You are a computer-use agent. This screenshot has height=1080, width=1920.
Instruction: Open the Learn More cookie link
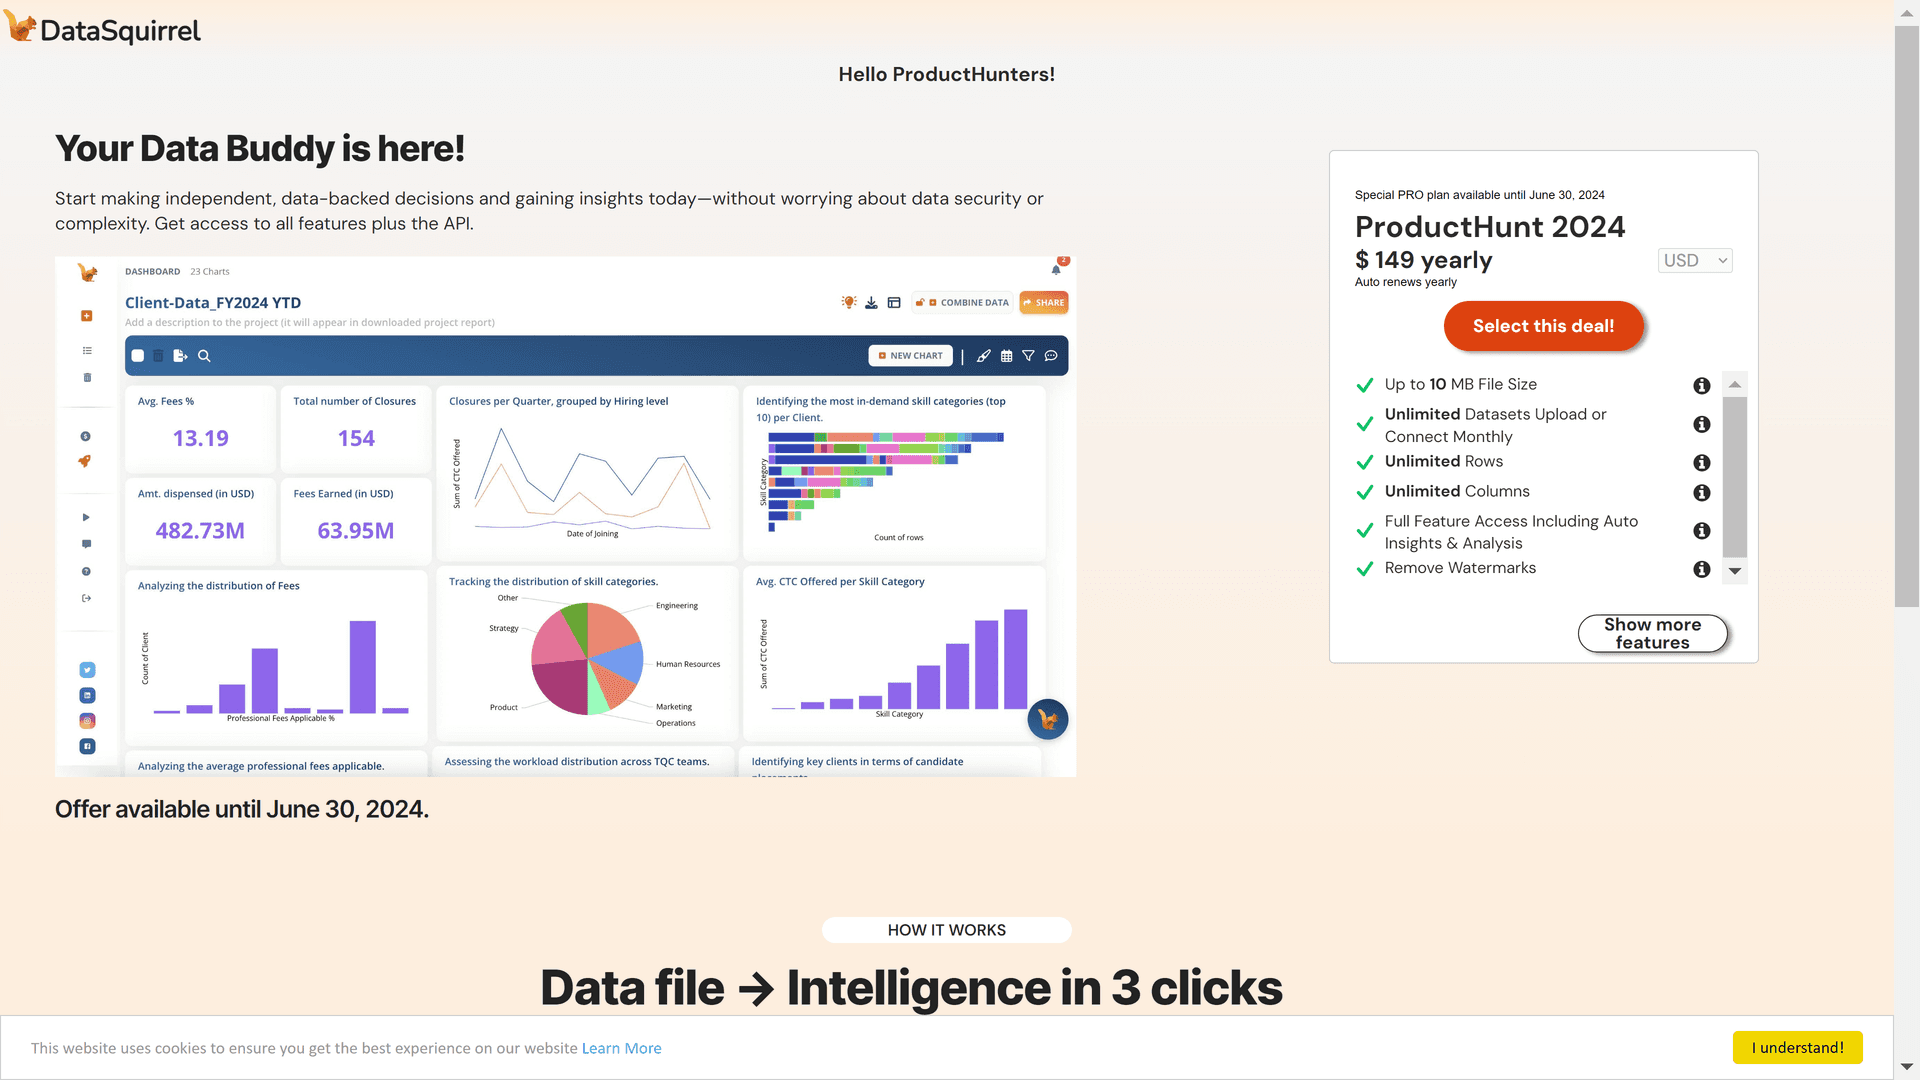621,1048
